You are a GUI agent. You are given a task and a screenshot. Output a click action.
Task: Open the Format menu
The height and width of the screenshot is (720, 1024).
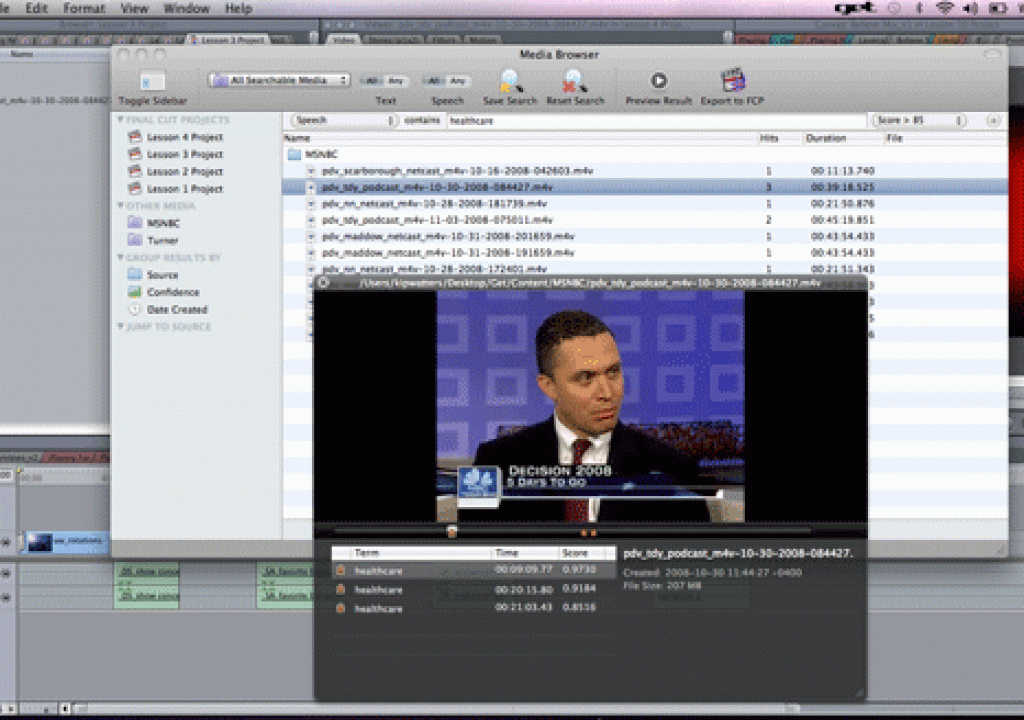84,8
